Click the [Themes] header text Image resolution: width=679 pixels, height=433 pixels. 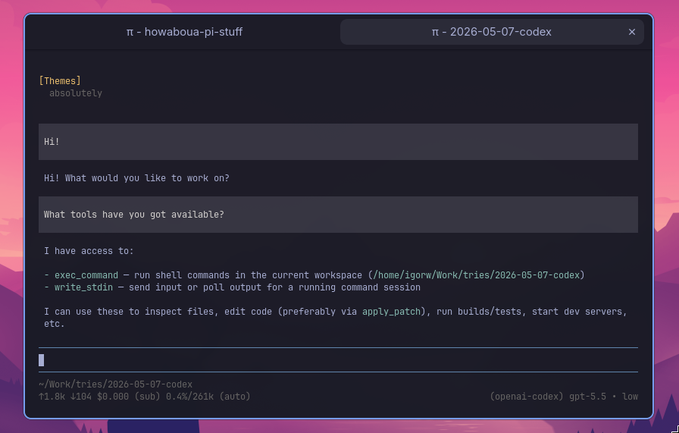pyautogui.click(x=60, y=81)
